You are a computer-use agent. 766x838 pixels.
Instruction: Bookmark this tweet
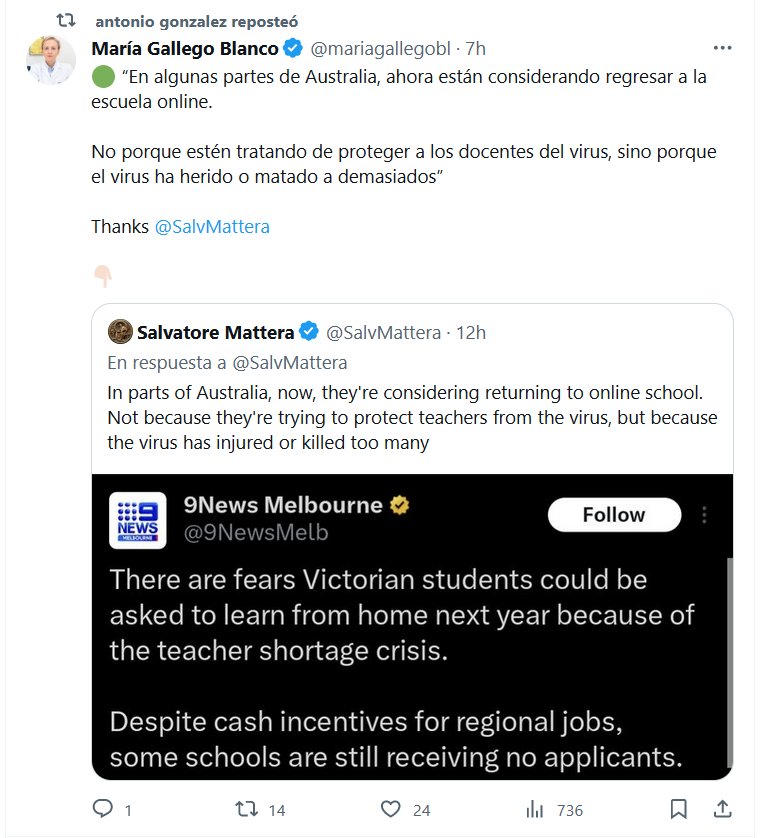pos(678,809)
